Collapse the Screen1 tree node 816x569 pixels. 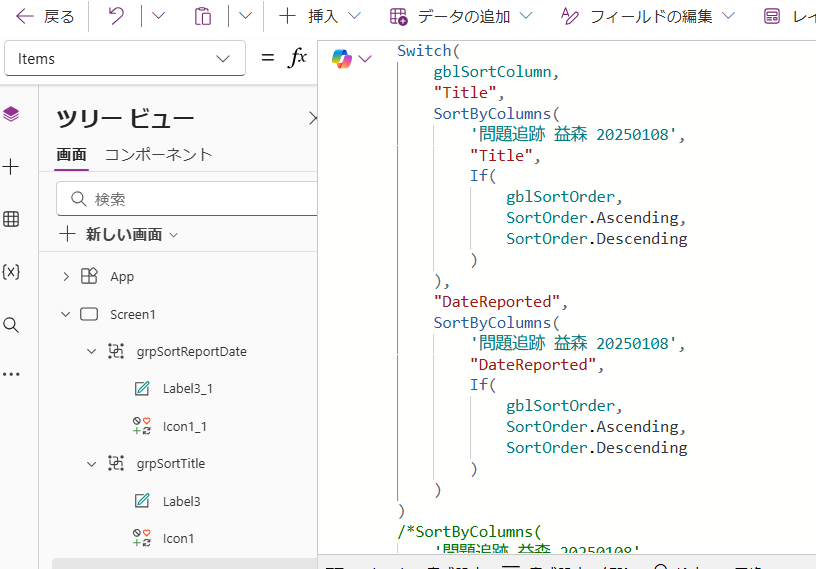tap(66, 314)
